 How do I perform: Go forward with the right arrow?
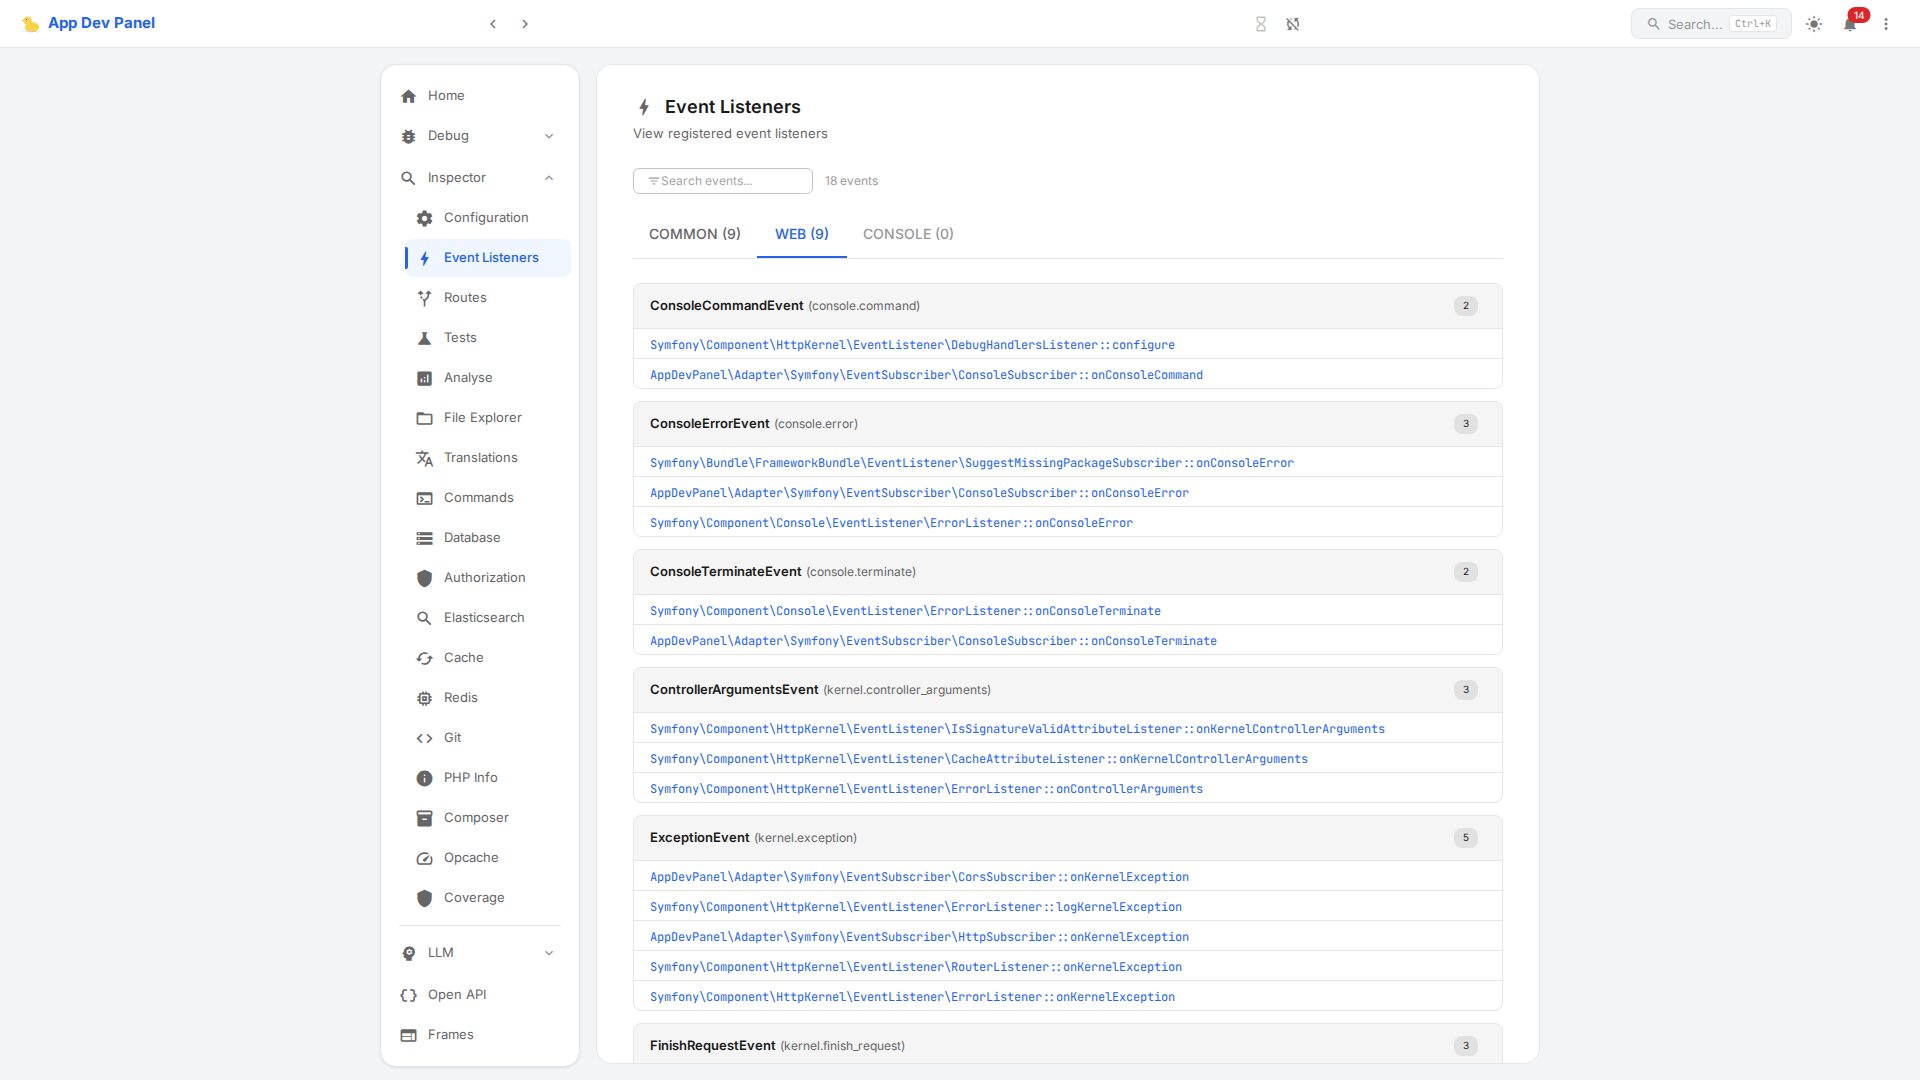point(525,24)
